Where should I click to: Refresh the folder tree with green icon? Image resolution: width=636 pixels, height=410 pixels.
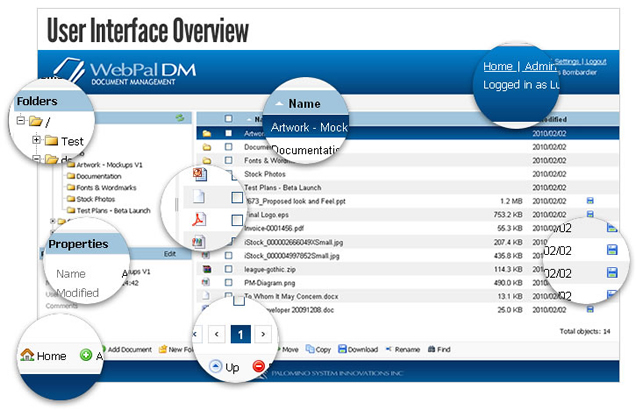tap(180, 118)
